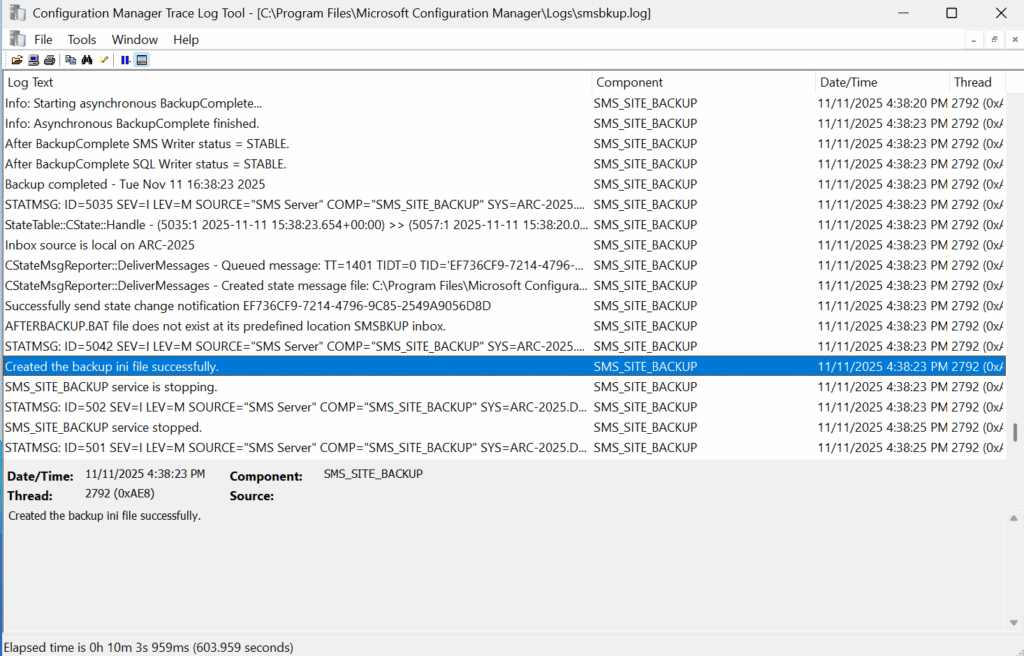Image resolution: width=1024 pixels, height=656 pixels.
Task: Click the application icon left of File menu
Action: 17,39
